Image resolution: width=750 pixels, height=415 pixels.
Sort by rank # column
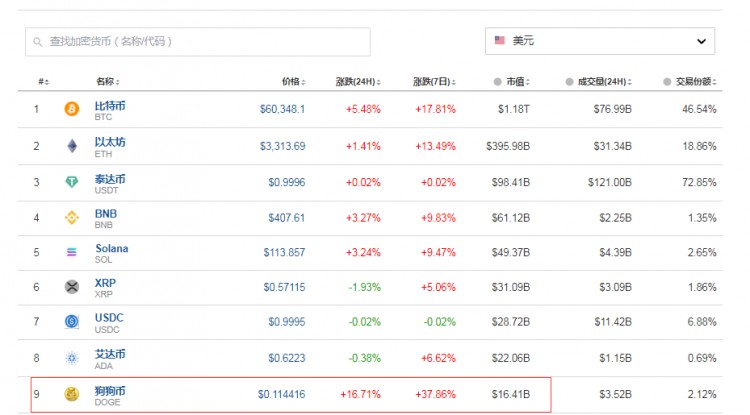43,82
